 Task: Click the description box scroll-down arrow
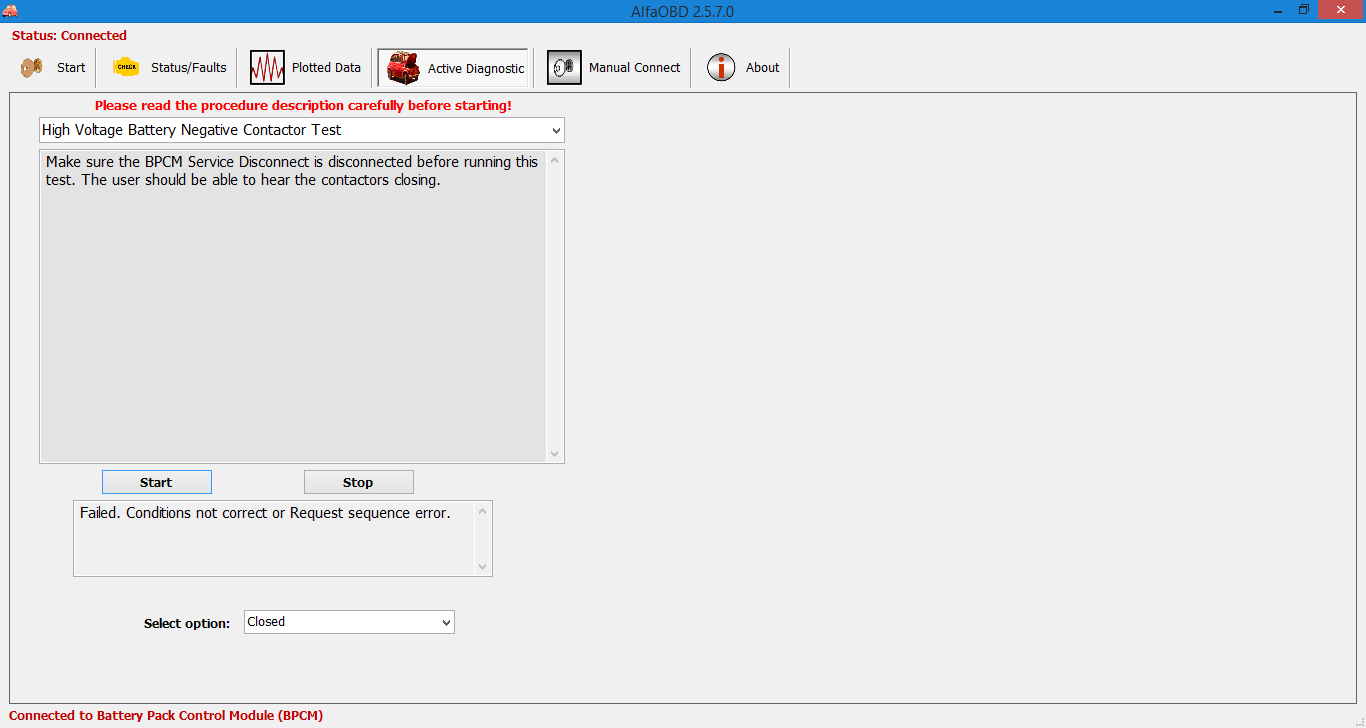point(556,454)
